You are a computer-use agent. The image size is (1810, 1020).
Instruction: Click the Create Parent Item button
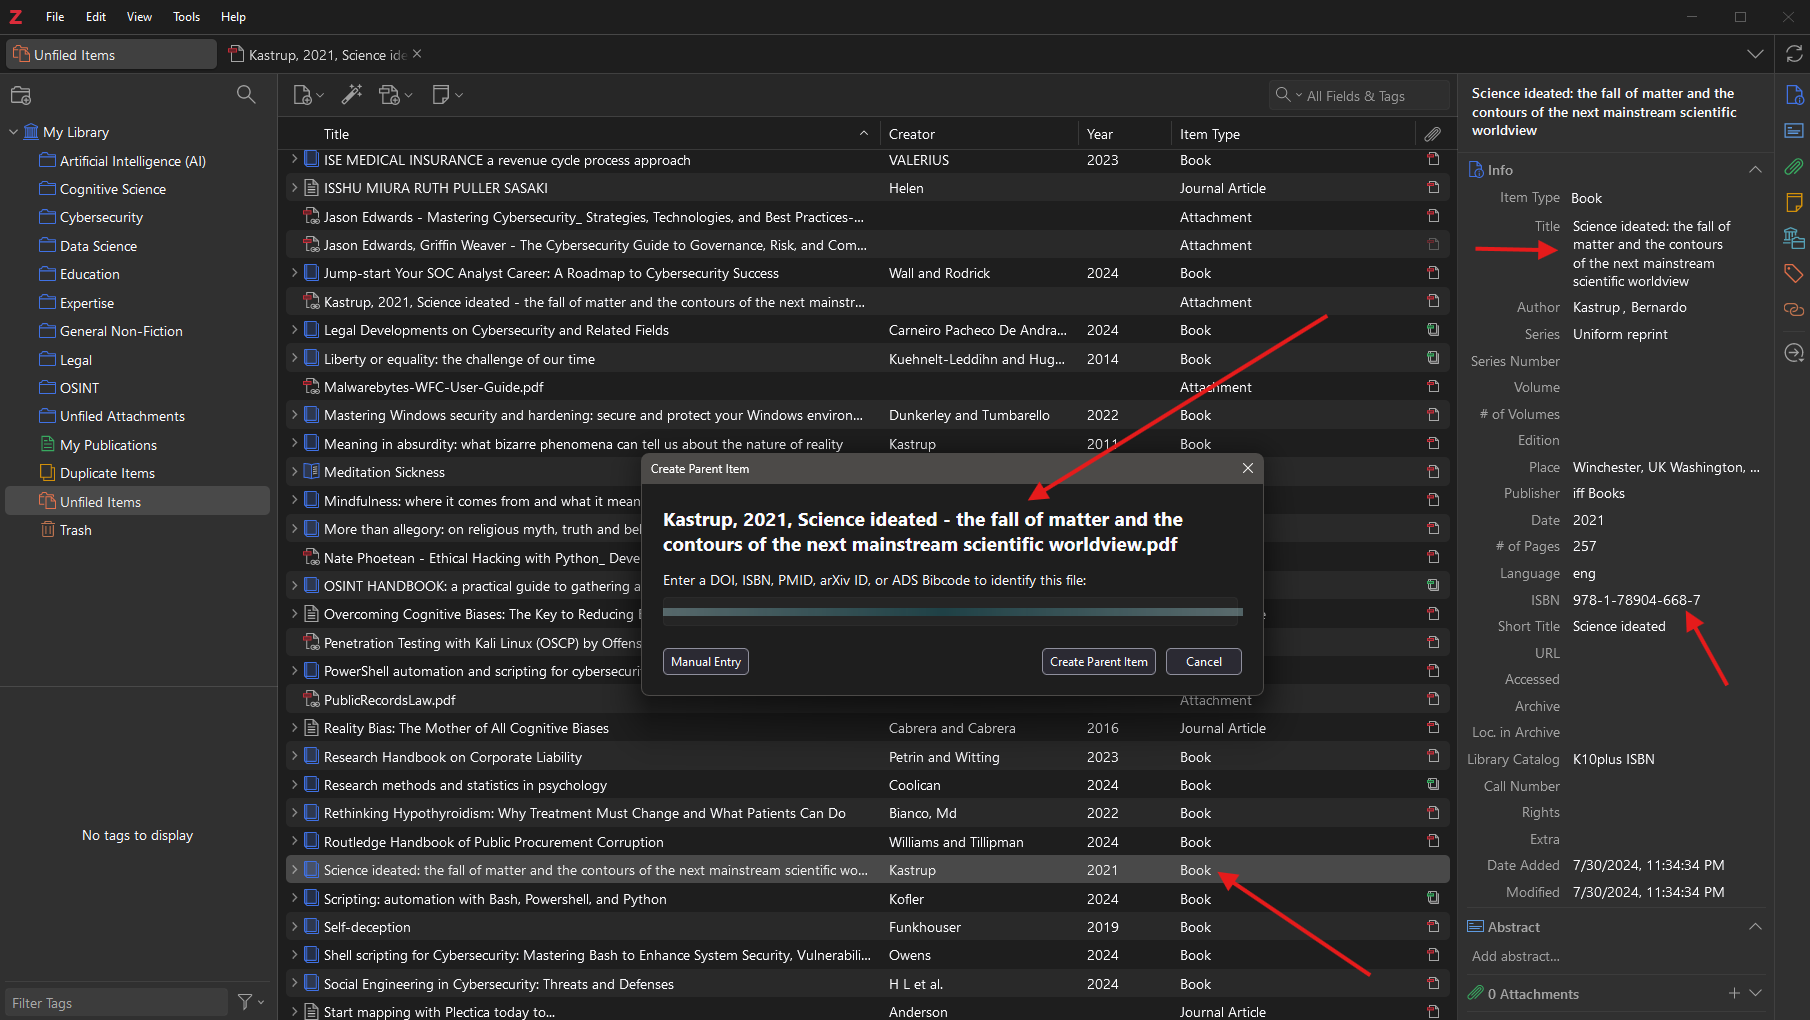click(1099, 661)
